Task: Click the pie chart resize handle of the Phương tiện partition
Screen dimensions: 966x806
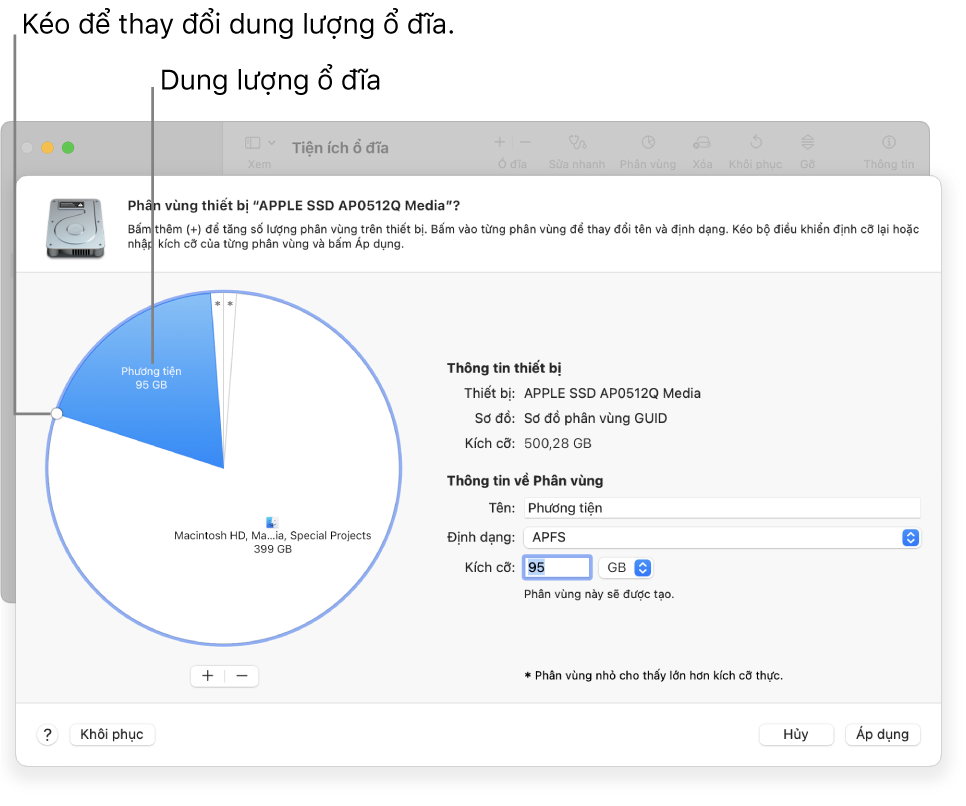Action: point(57,413)
